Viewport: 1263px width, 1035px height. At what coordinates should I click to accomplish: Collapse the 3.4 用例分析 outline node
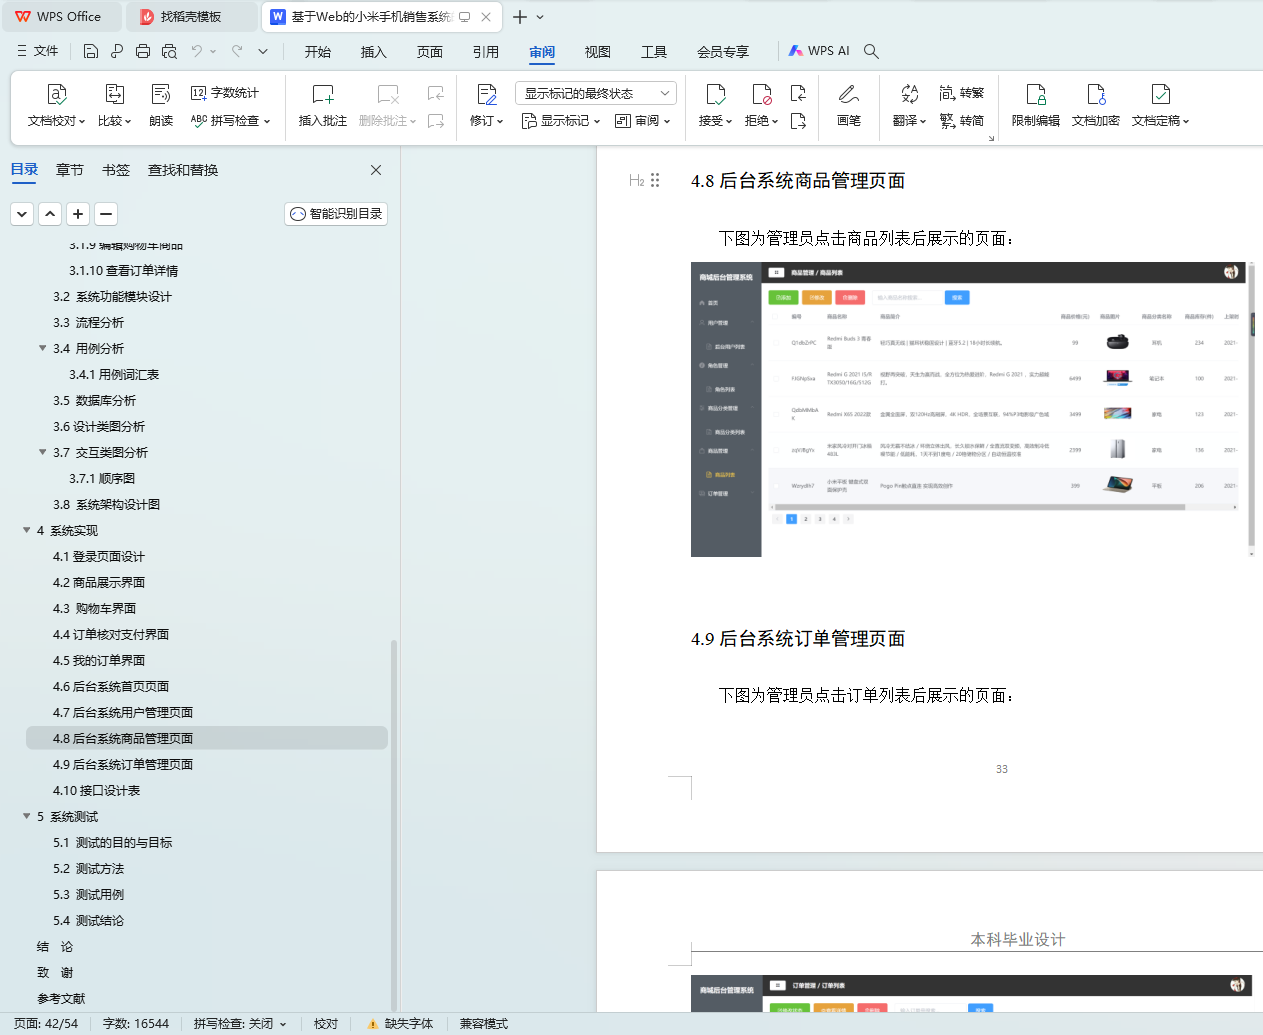[43, 348]
